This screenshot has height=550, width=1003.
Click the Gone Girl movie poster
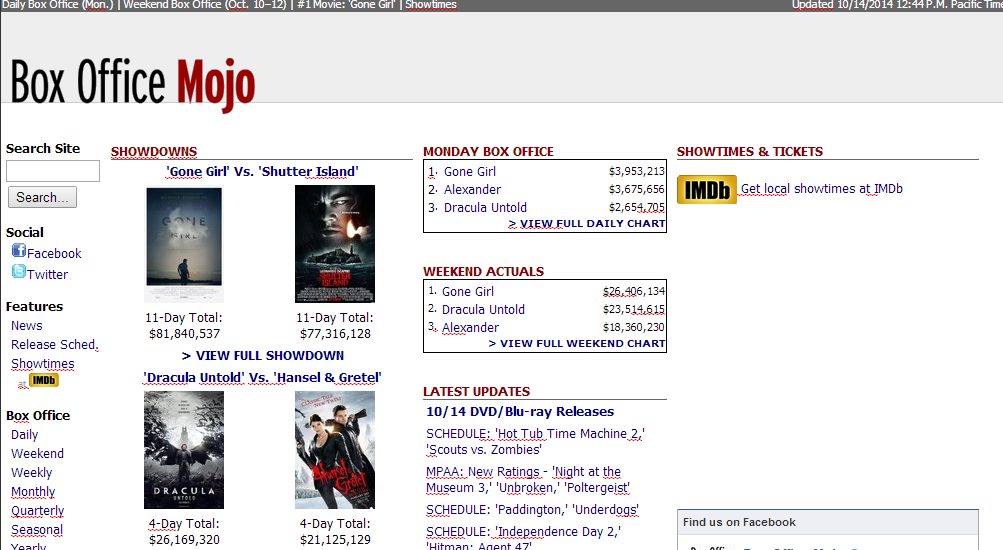[x=184, y=244]
